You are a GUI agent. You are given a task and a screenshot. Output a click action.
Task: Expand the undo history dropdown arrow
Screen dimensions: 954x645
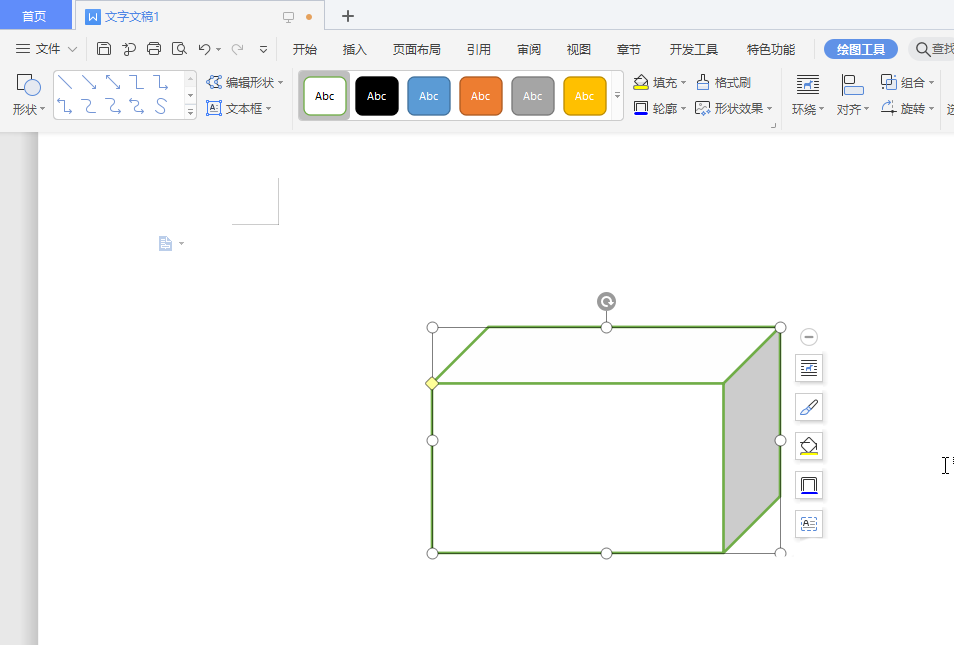(x=218, y=49)
